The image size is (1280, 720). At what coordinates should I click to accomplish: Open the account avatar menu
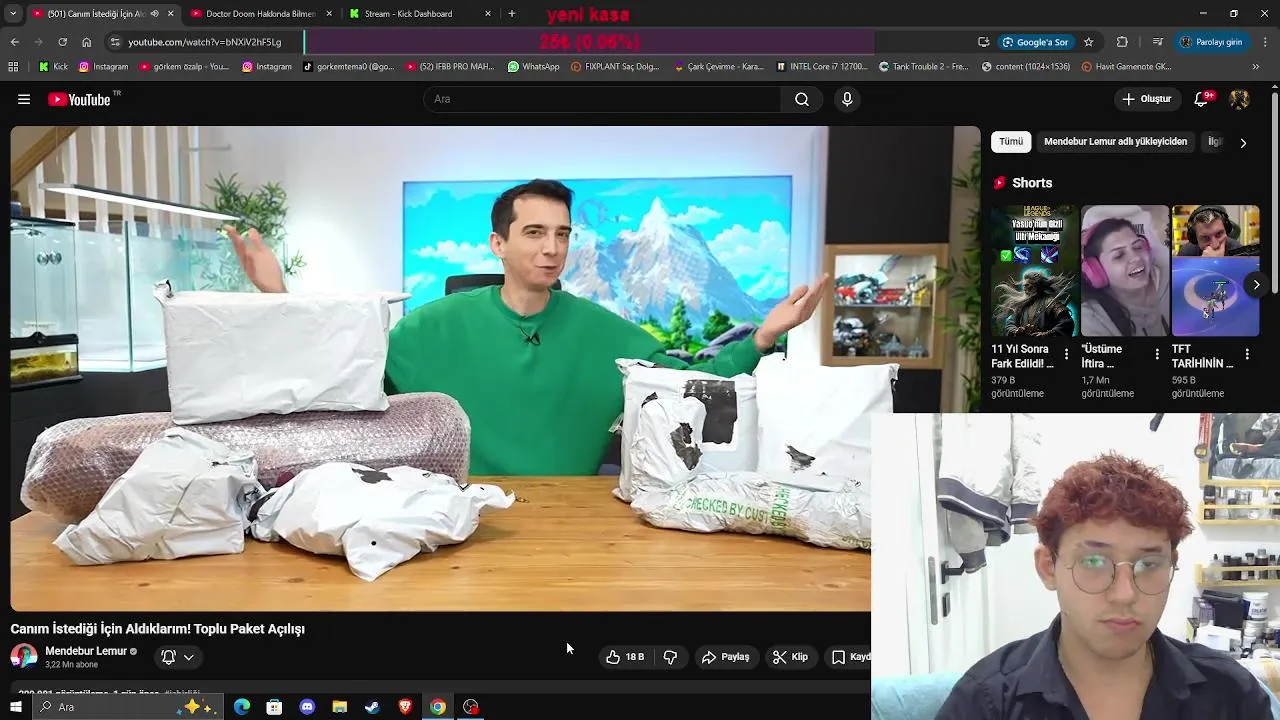pyautogui.click(x=1239, y=99)
